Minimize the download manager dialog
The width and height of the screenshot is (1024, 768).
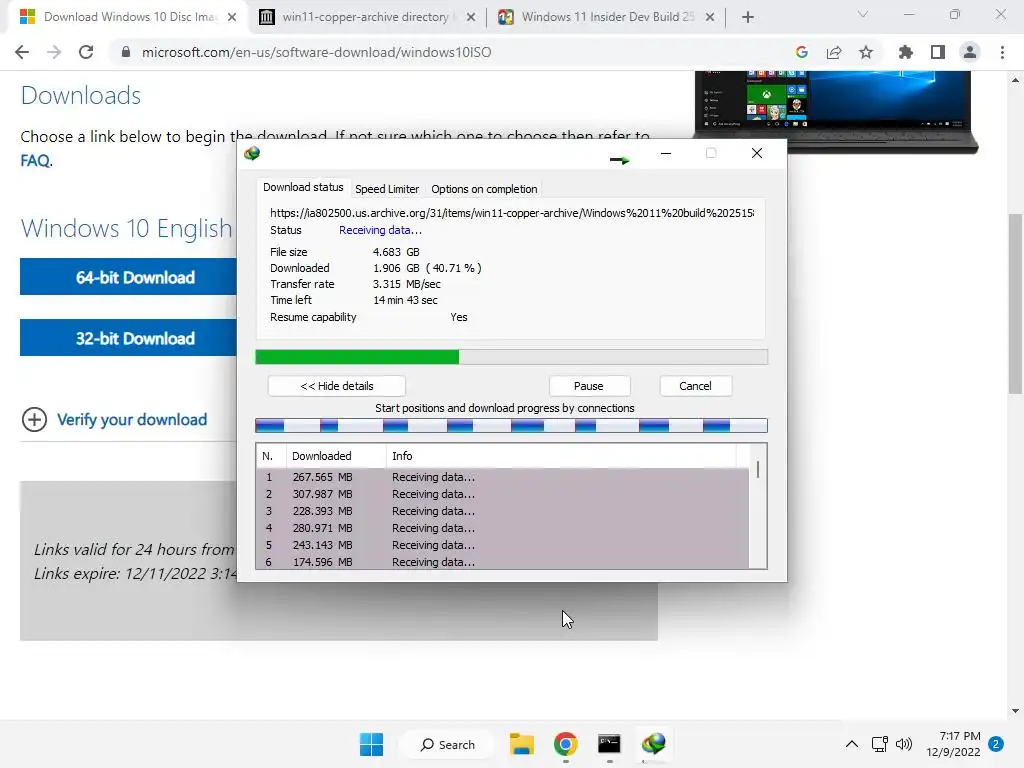click(665, 153)
